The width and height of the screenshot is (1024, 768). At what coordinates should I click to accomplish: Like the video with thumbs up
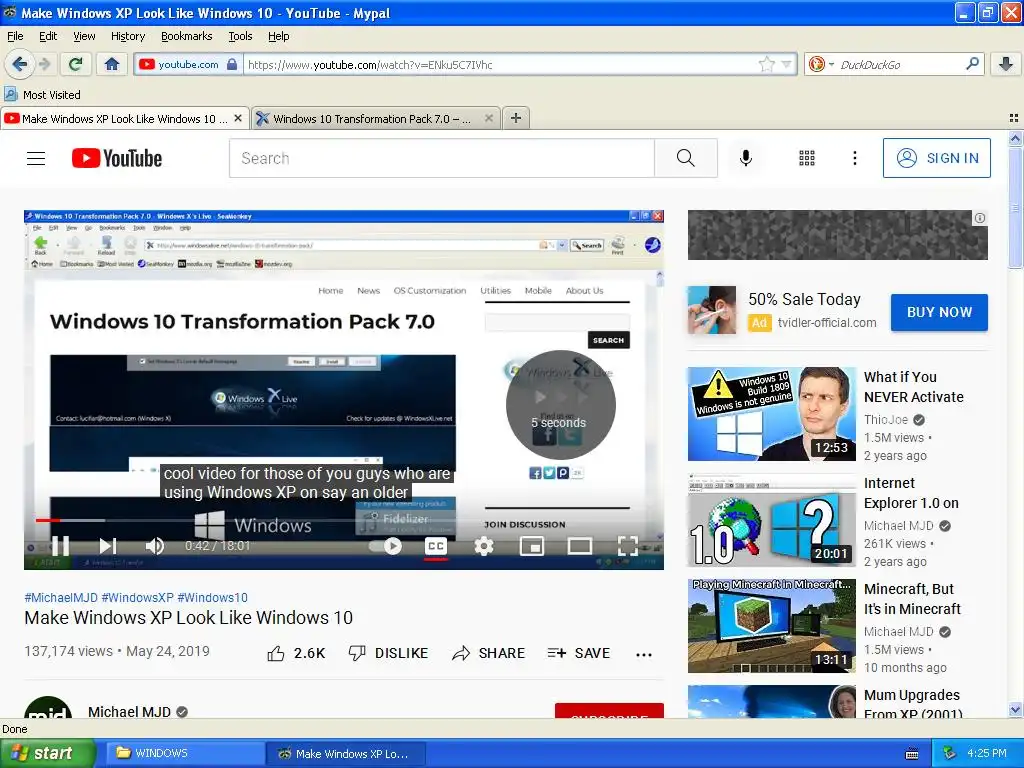[x=296, y=653]
